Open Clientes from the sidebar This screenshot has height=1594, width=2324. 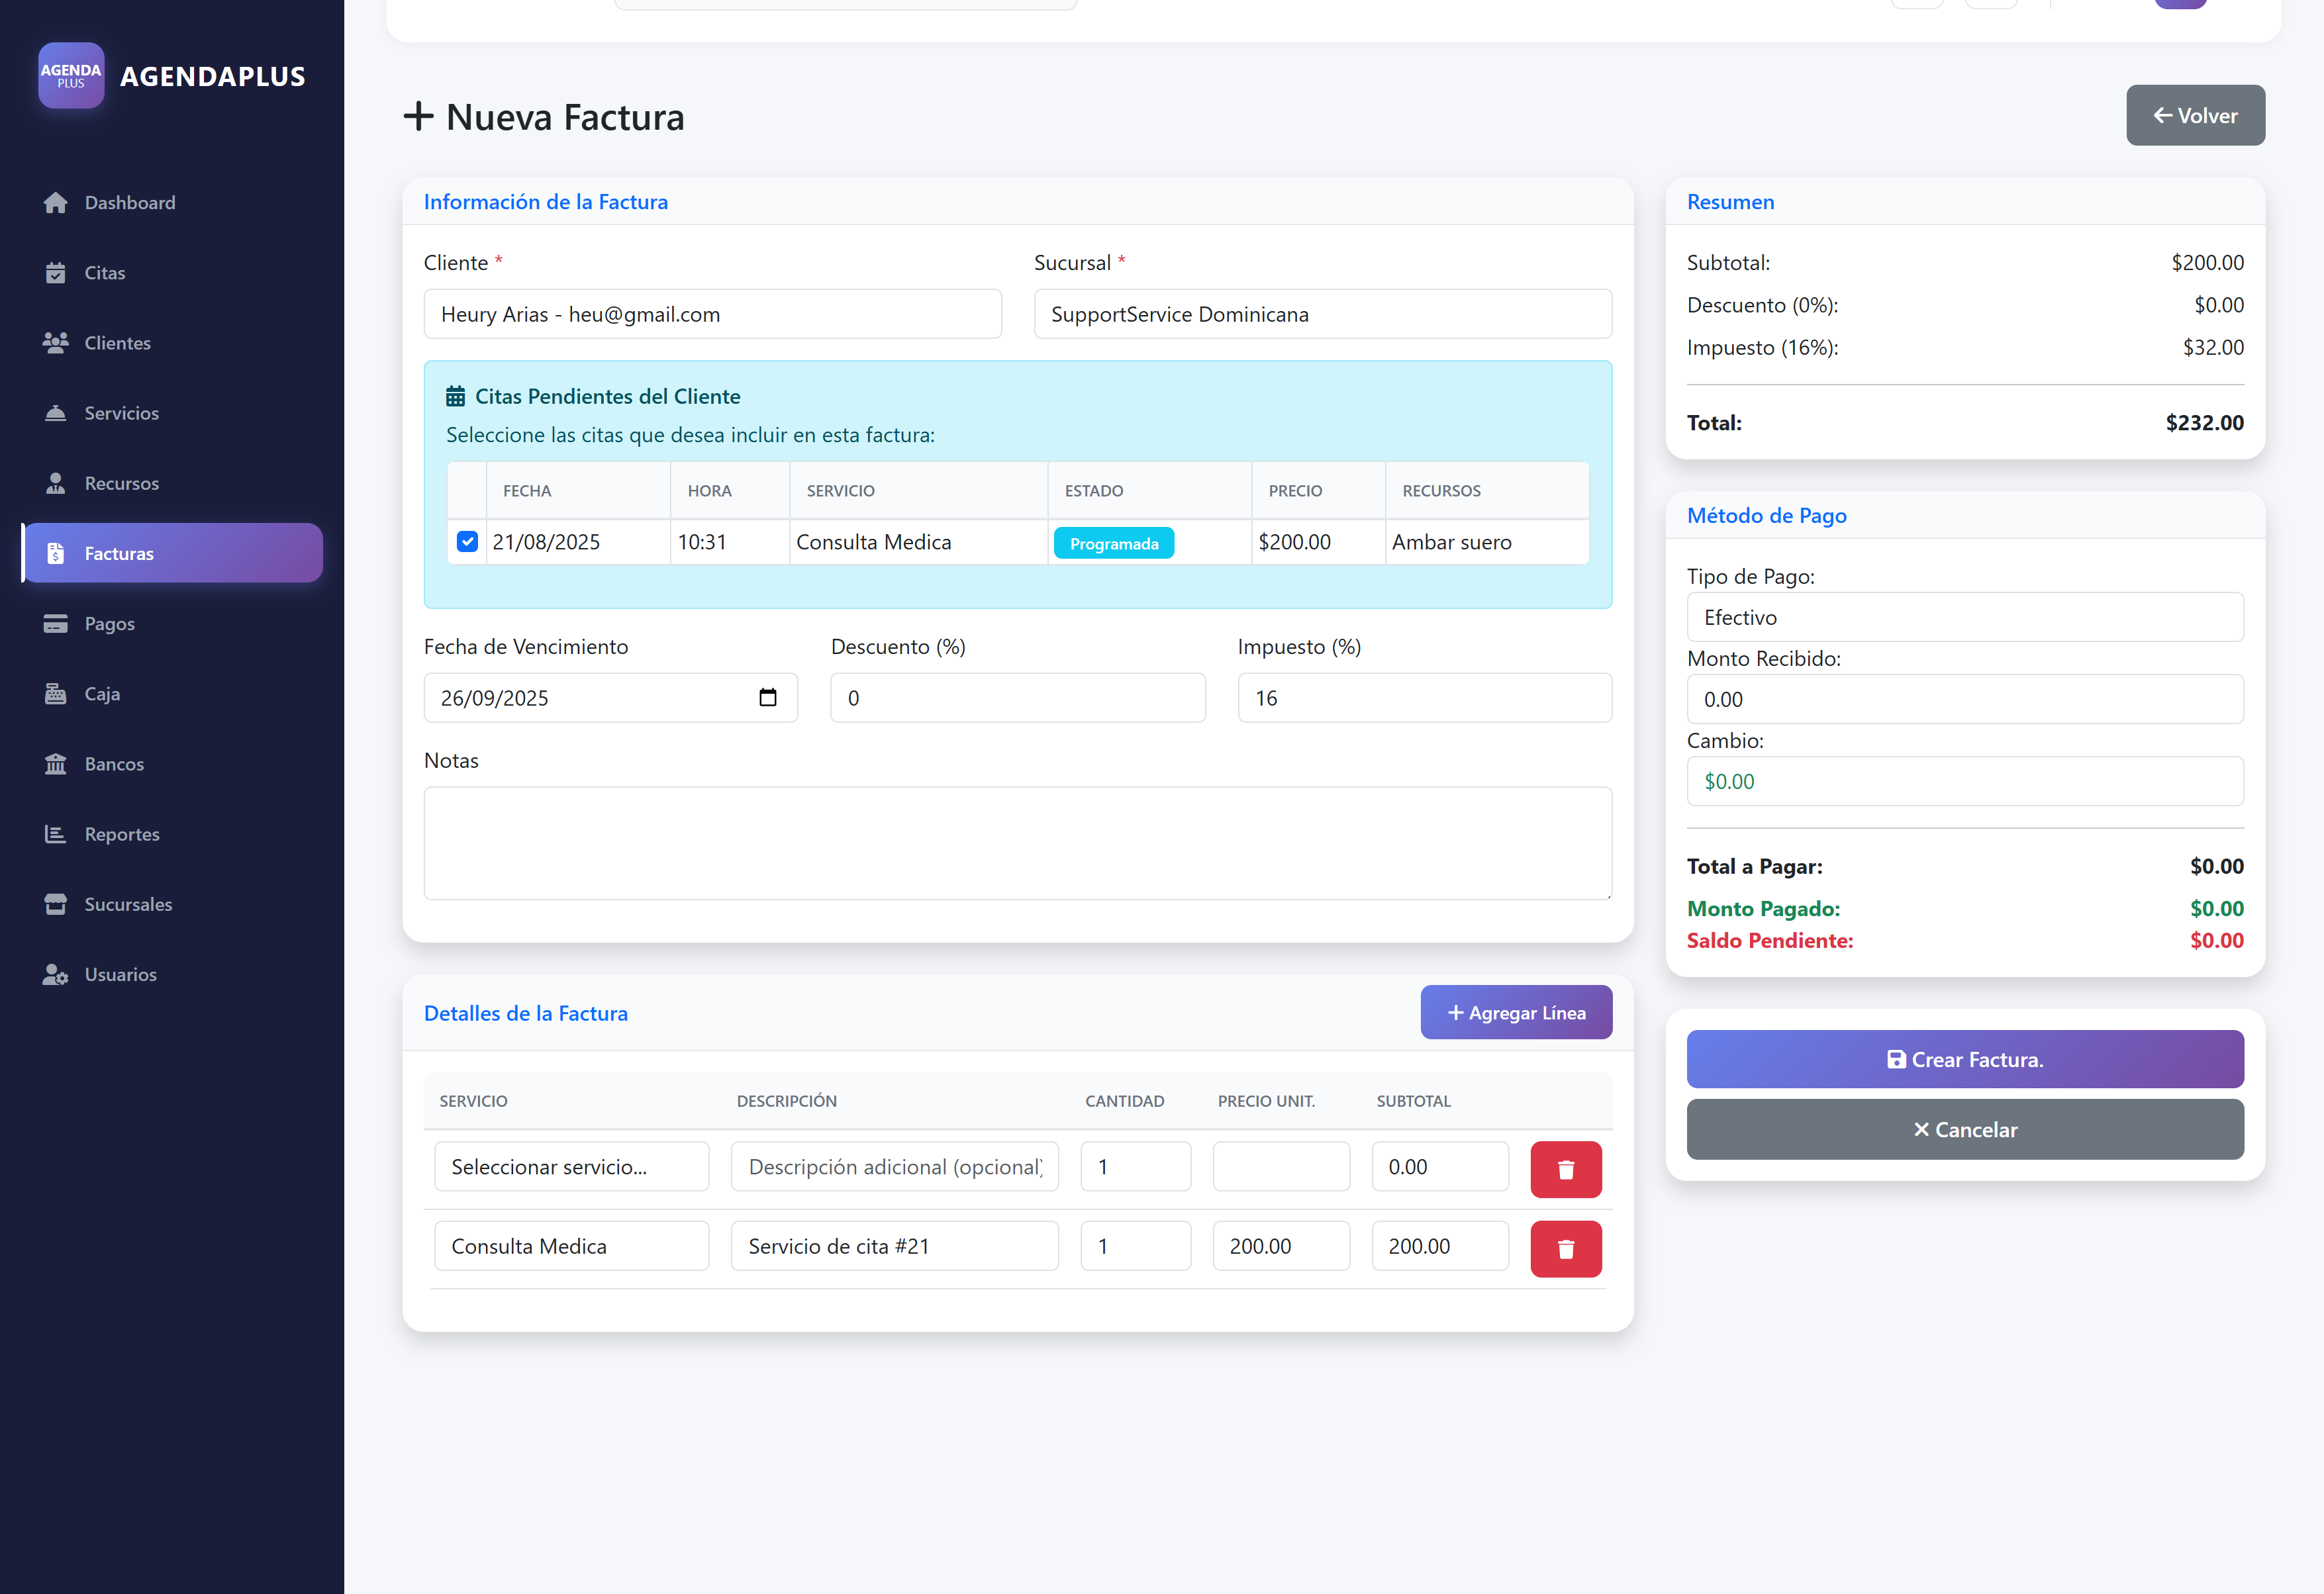tap(117, 343)
